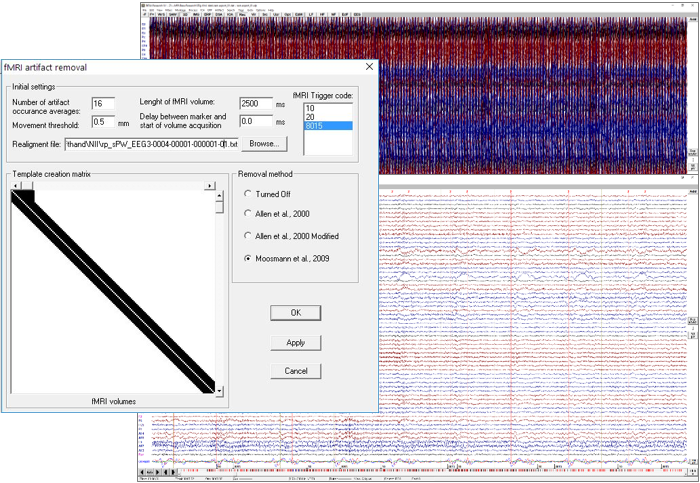Click the template matrix scroll-up arrow
Image resolution: width=700 pixels, height=483 pixels.
click(219, 196)
